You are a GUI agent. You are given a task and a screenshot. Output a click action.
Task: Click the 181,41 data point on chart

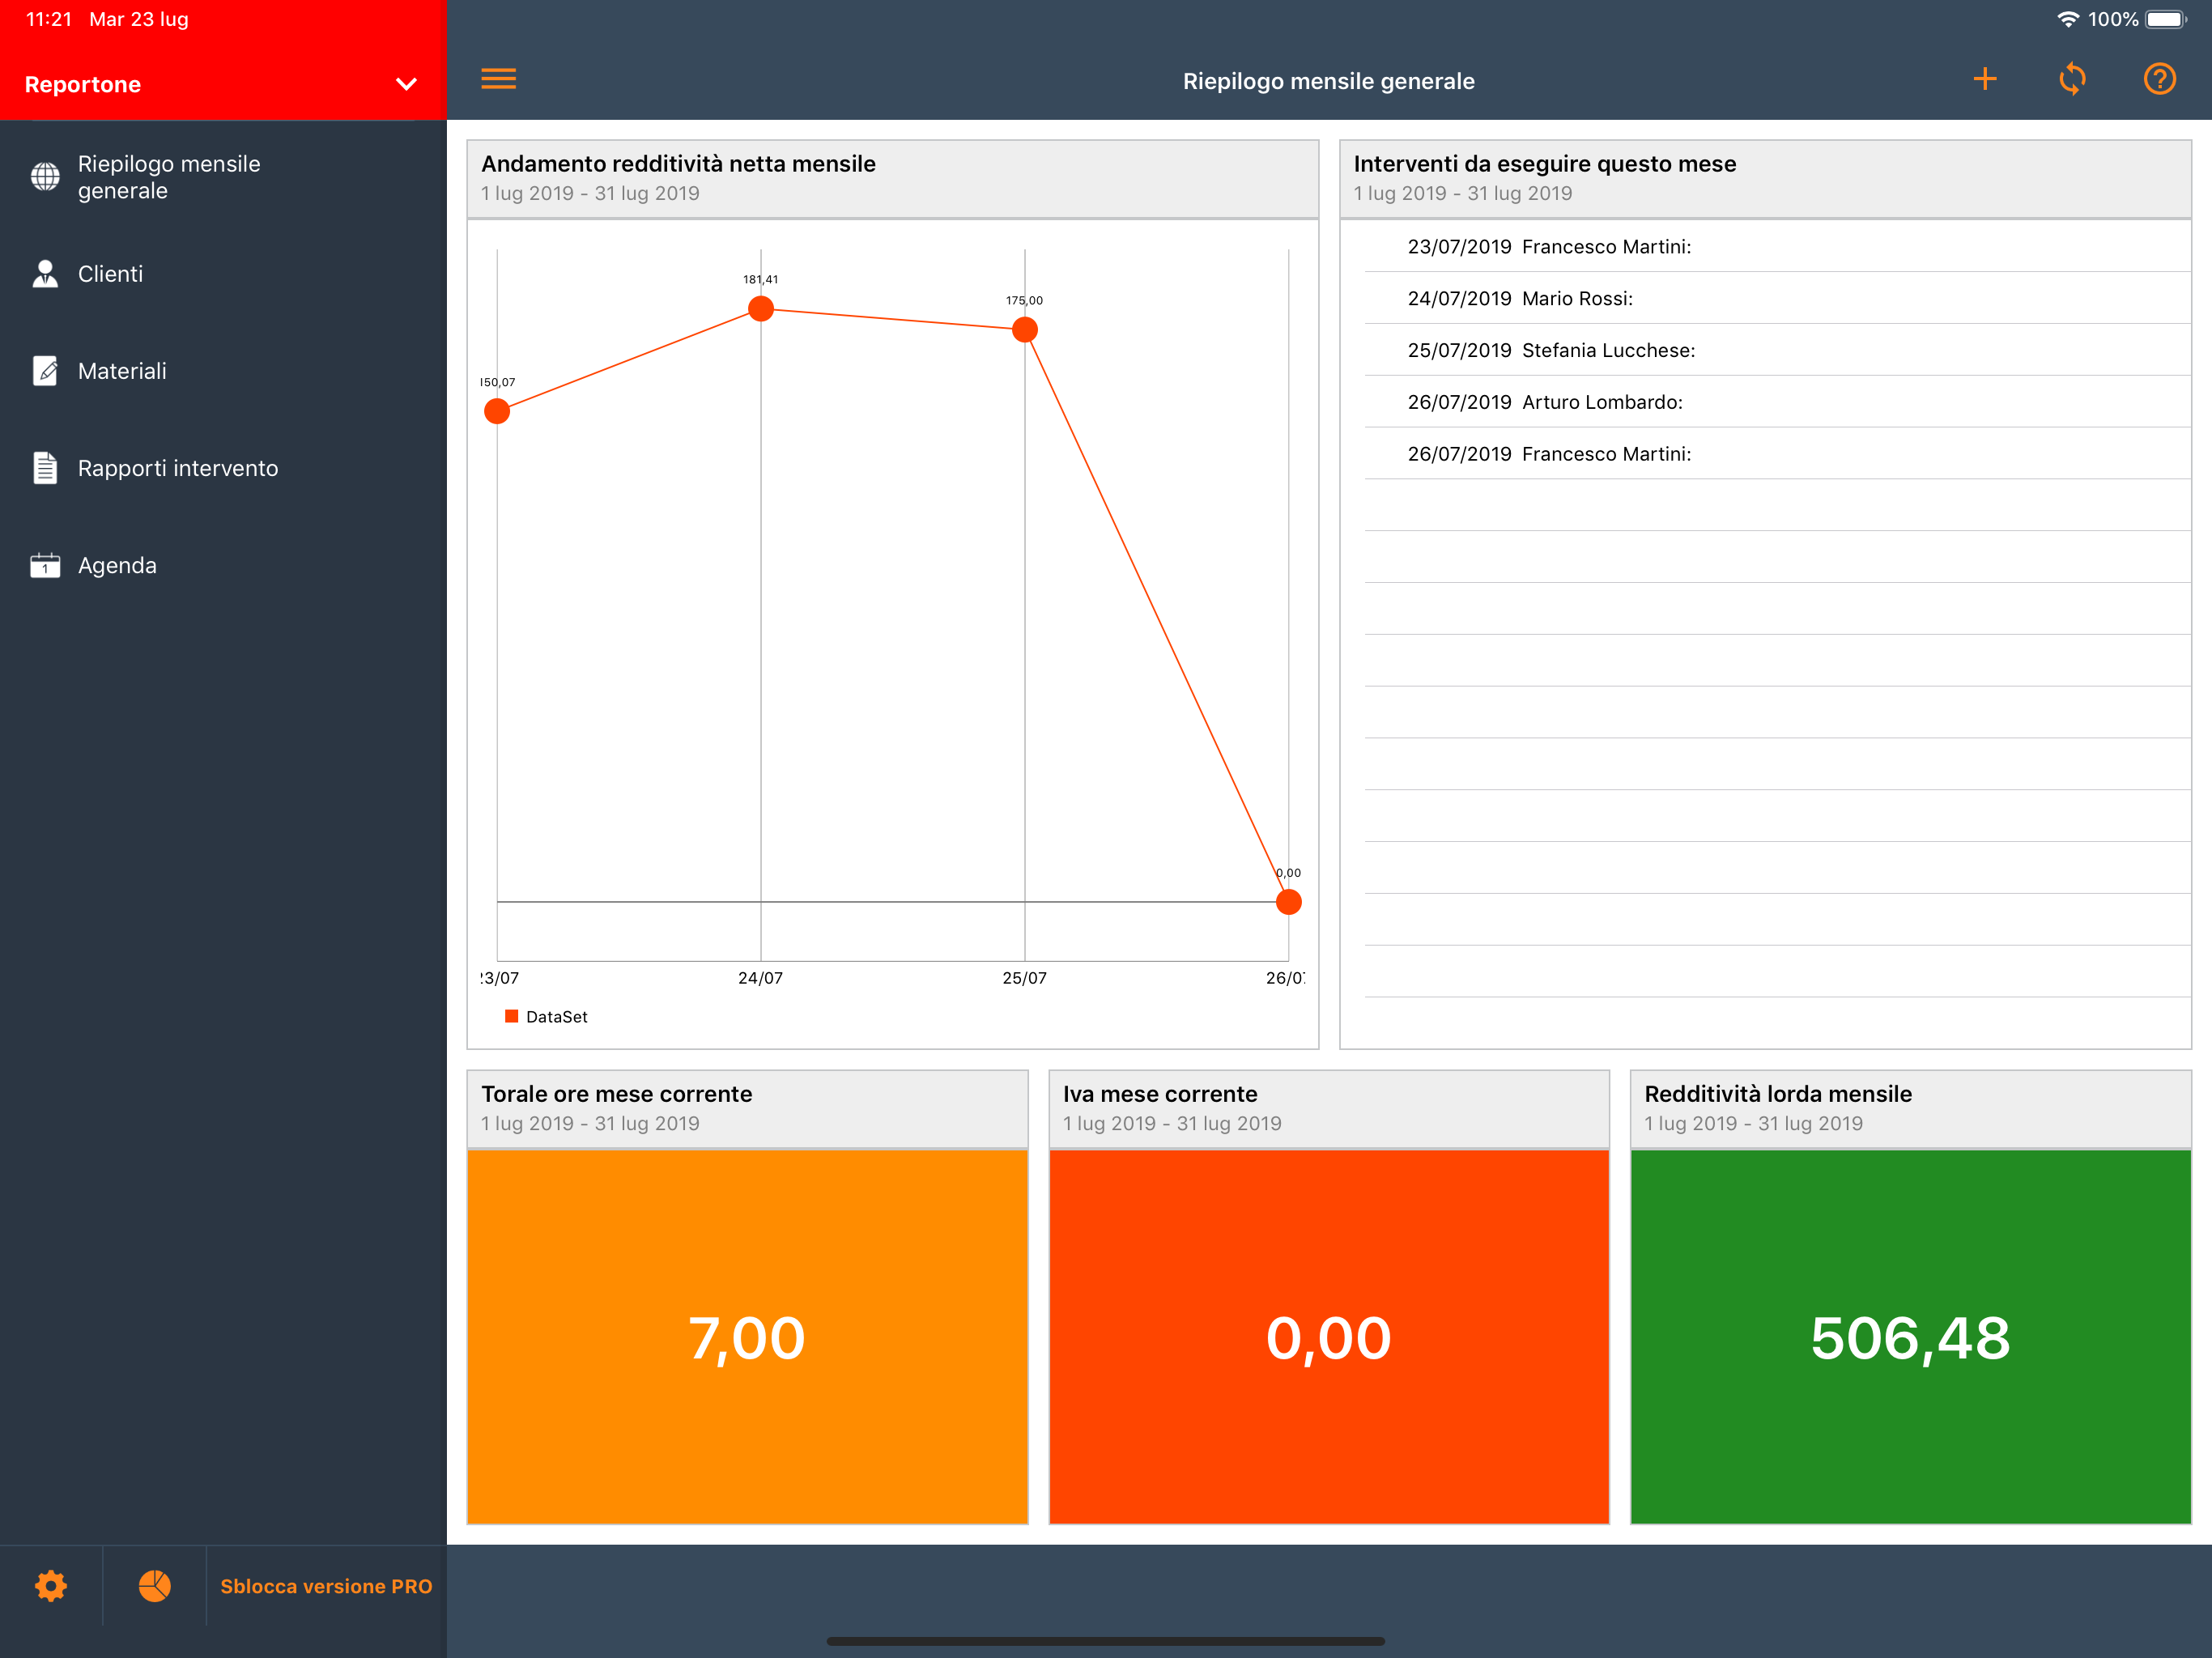pos(761,309)
